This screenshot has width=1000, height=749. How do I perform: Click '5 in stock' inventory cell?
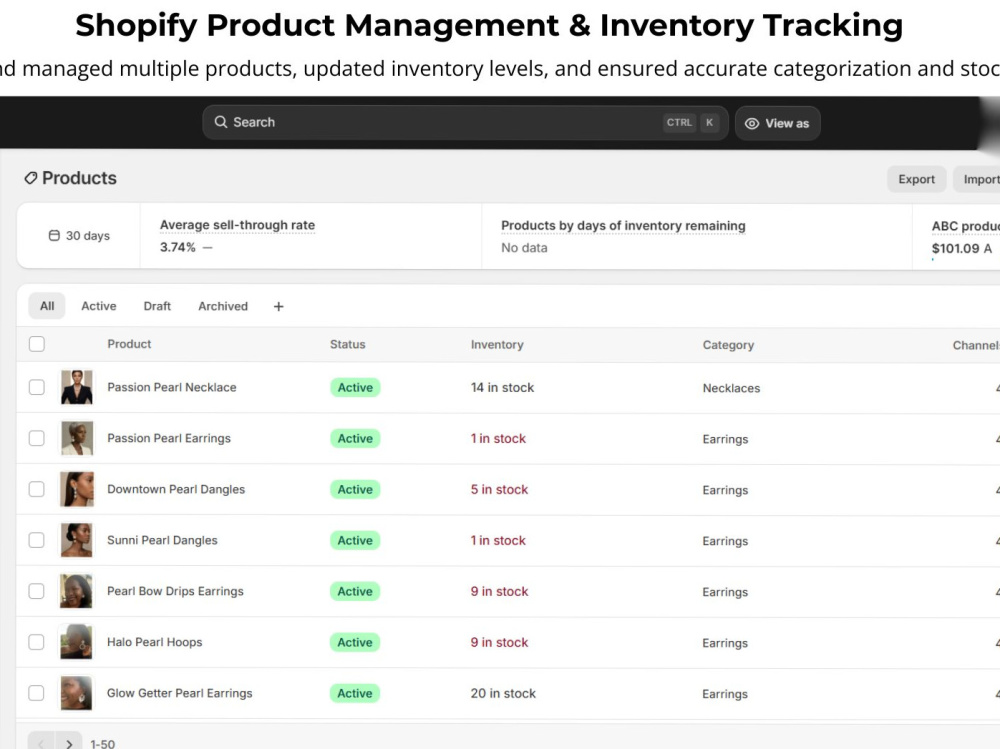(x=499, y=489)
